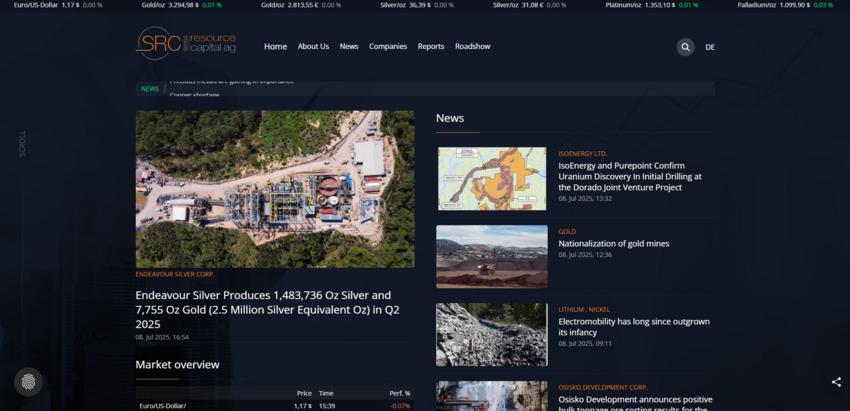Open the News menu item
The width and height of the screenshot is (850, 411).
tap(349, 47)
